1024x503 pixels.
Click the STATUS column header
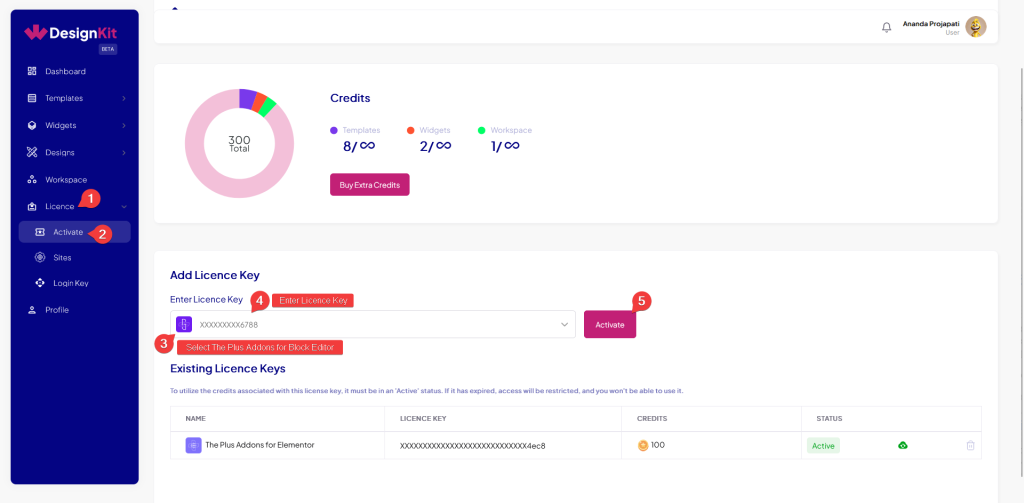pos(829,419)
